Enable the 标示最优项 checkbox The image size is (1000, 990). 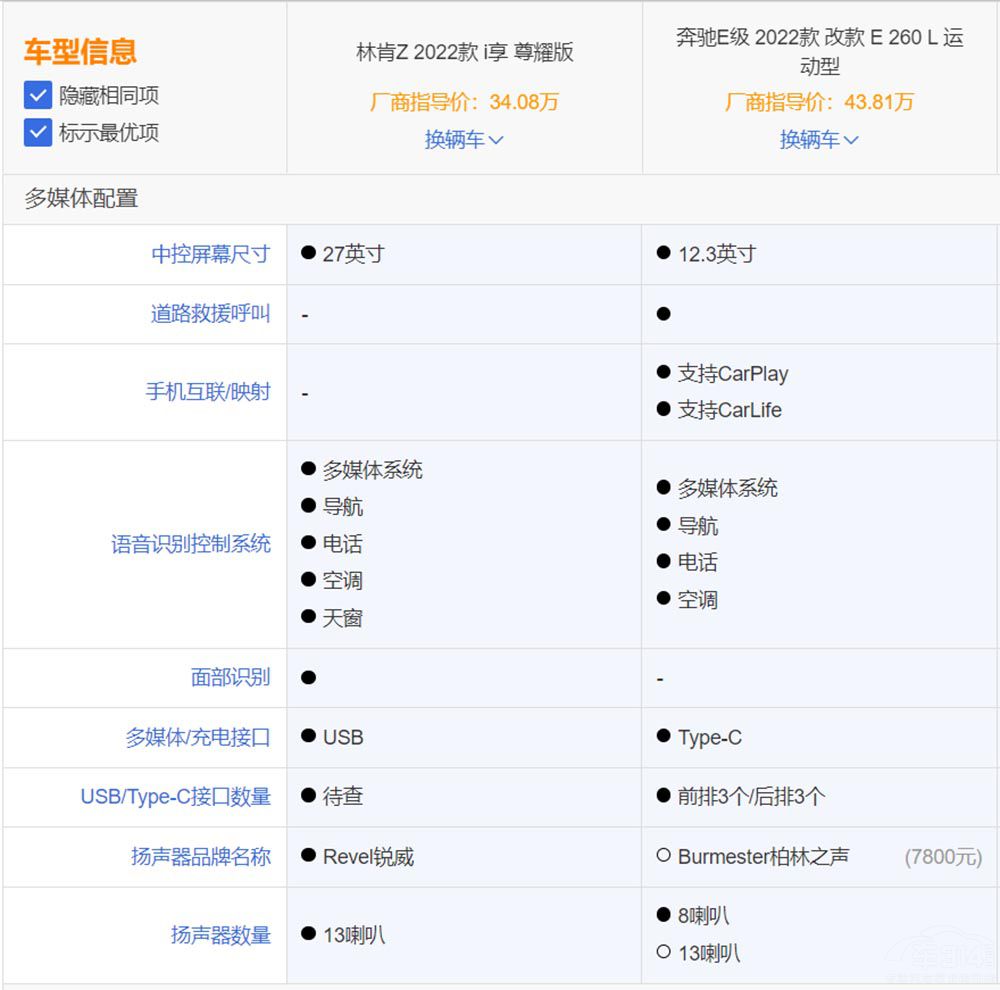tap(37, 132)
